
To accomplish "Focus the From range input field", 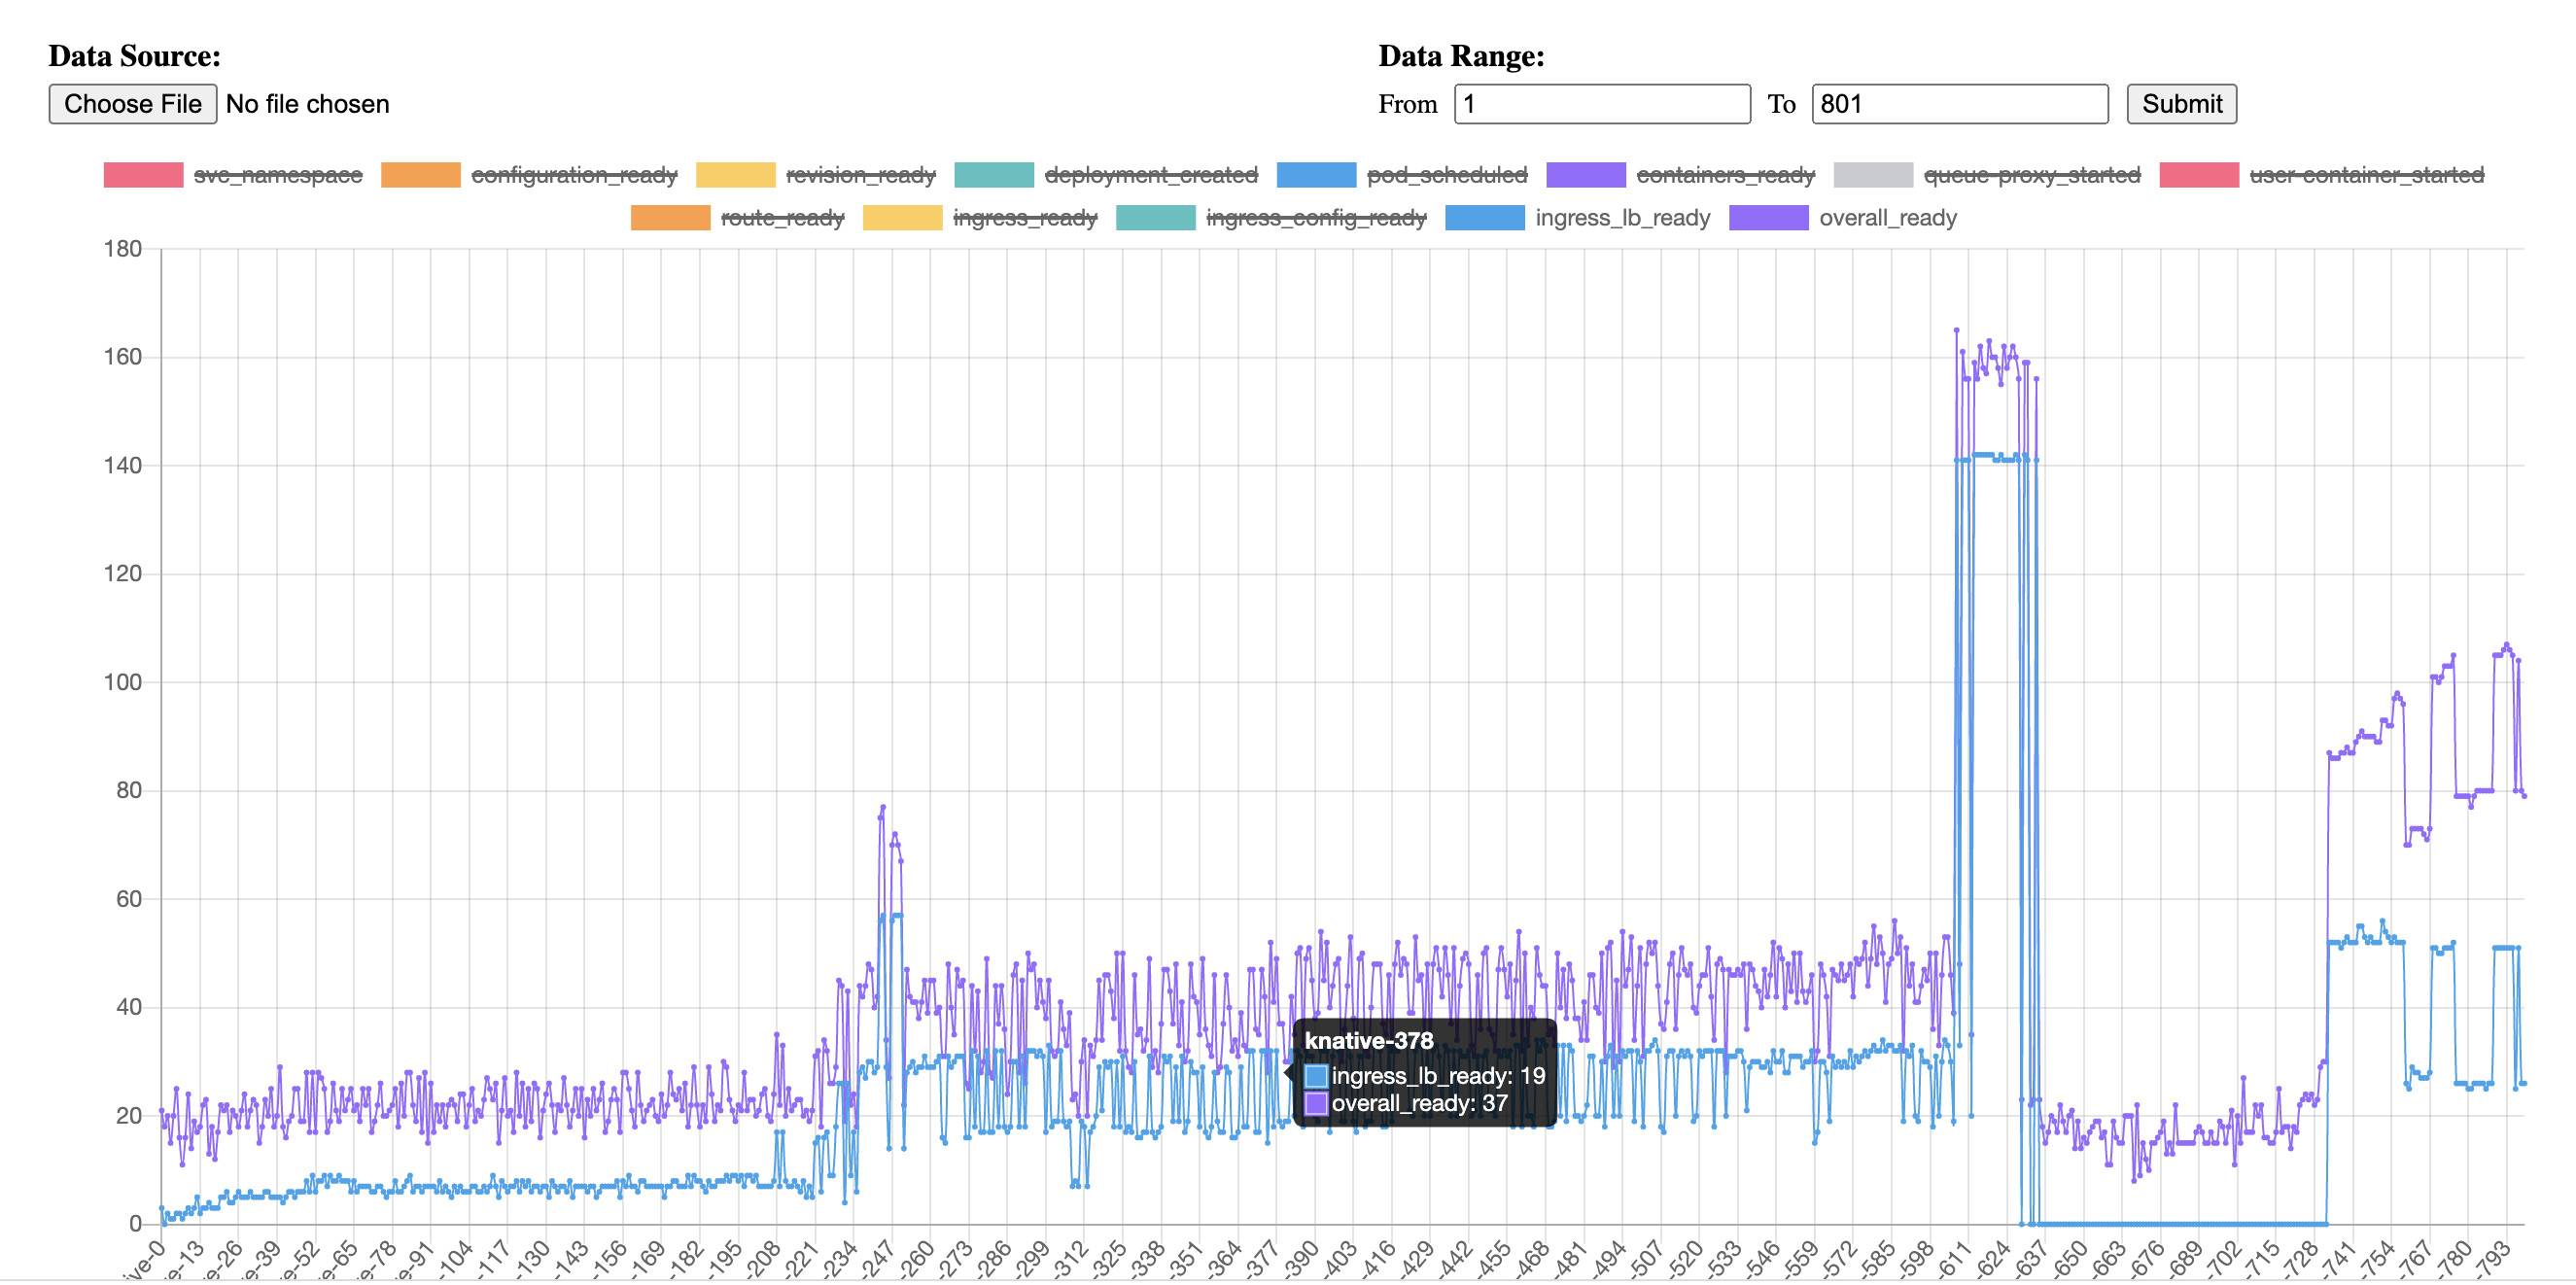I will [x=1601, y=104].
